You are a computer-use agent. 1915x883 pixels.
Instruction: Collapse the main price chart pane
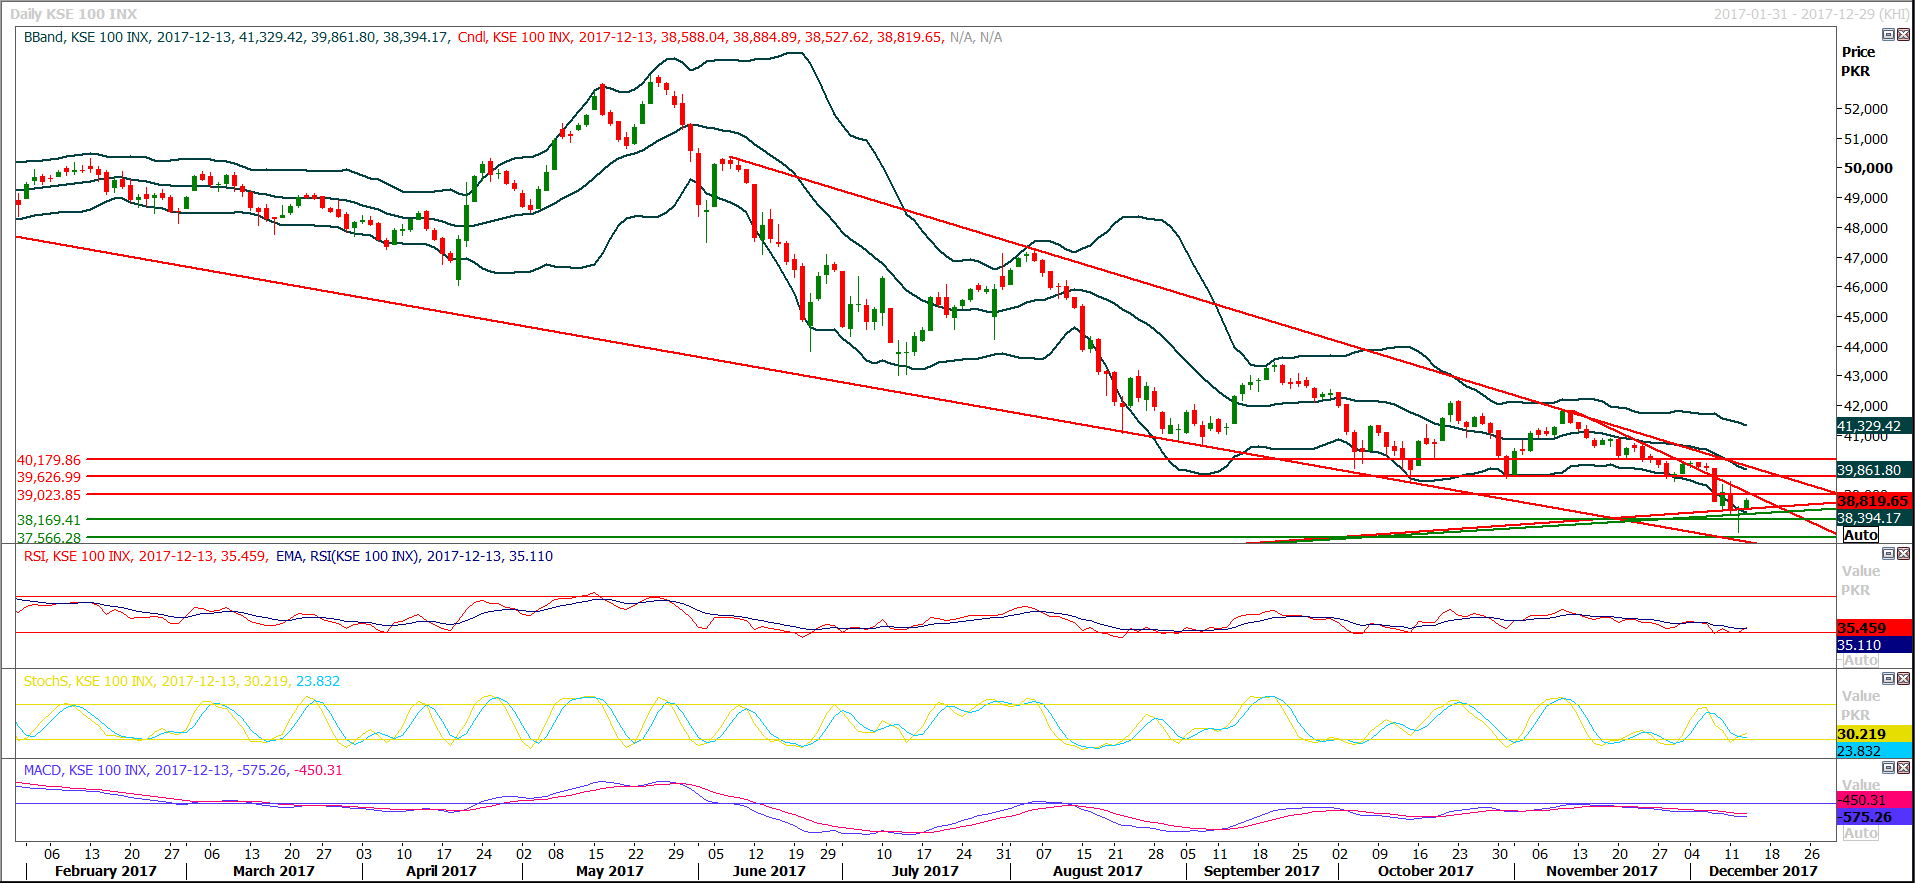click(1888, 35)
